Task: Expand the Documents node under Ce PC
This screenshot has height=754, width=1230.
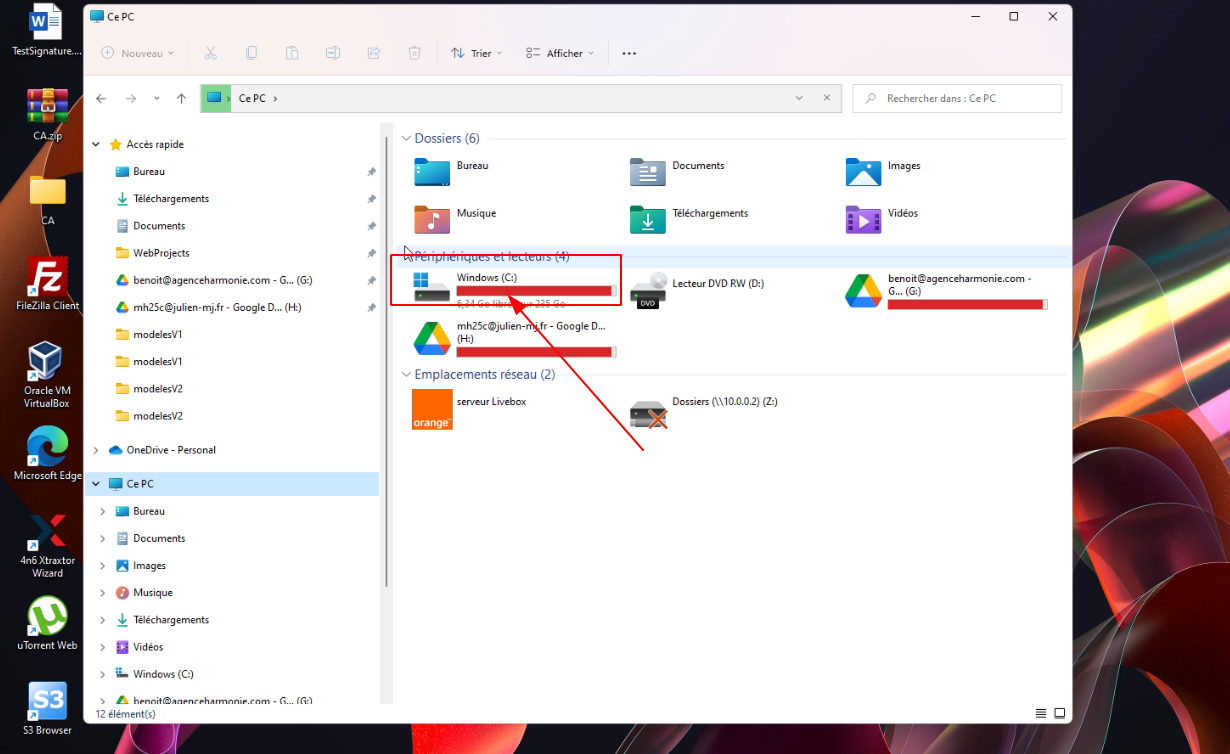Action: [103, 538]
